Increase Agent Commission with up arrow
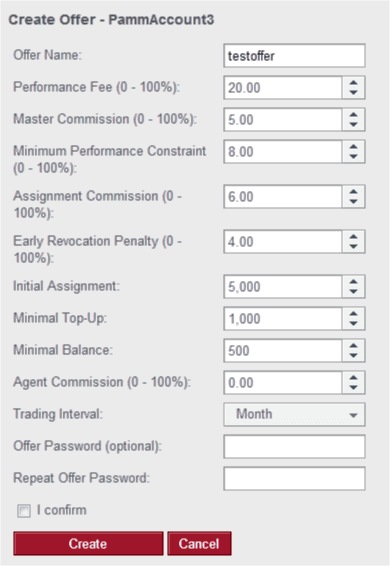This screenshot has width=390, height=566. pos(353,377)
